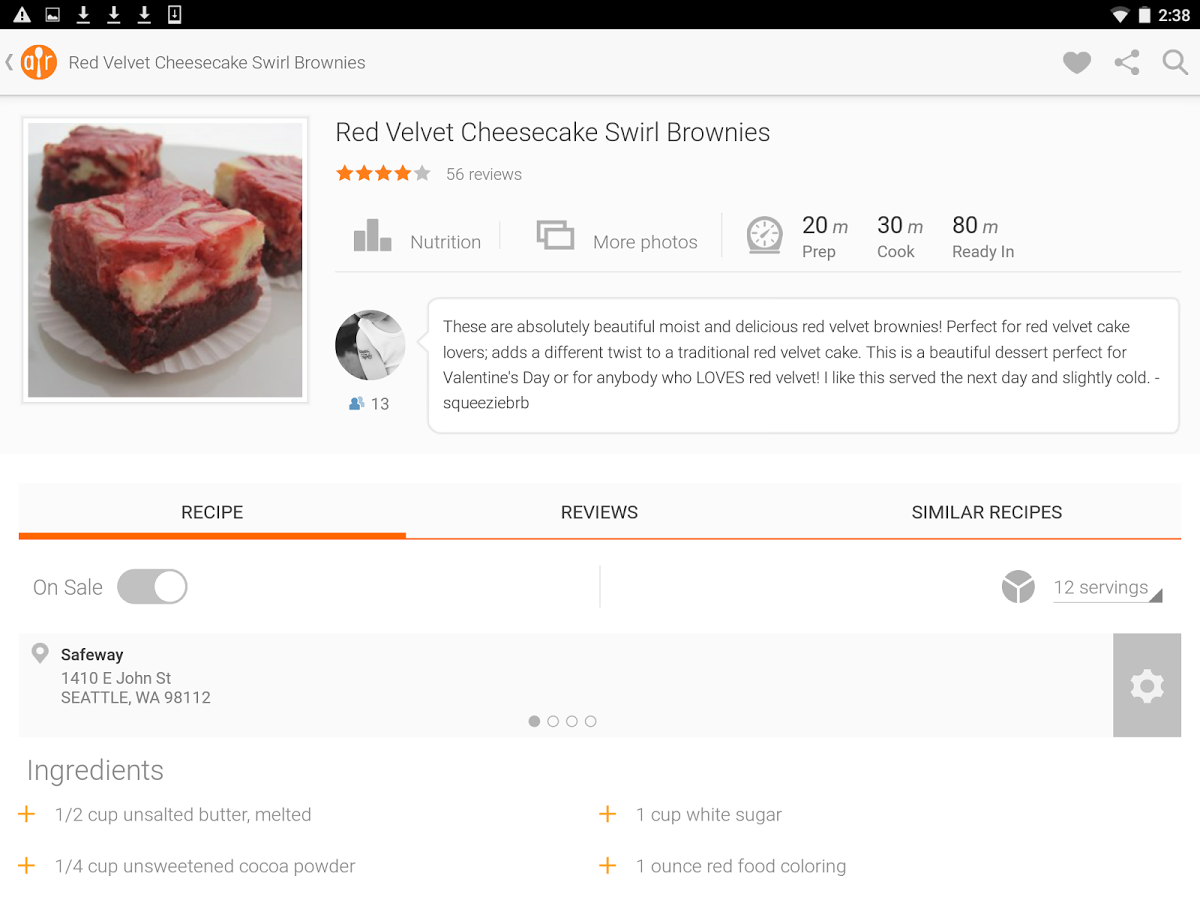The height and width of the screenshot is (900, 1200).
Task: Open More photos
Action: [x=616, y=238]
